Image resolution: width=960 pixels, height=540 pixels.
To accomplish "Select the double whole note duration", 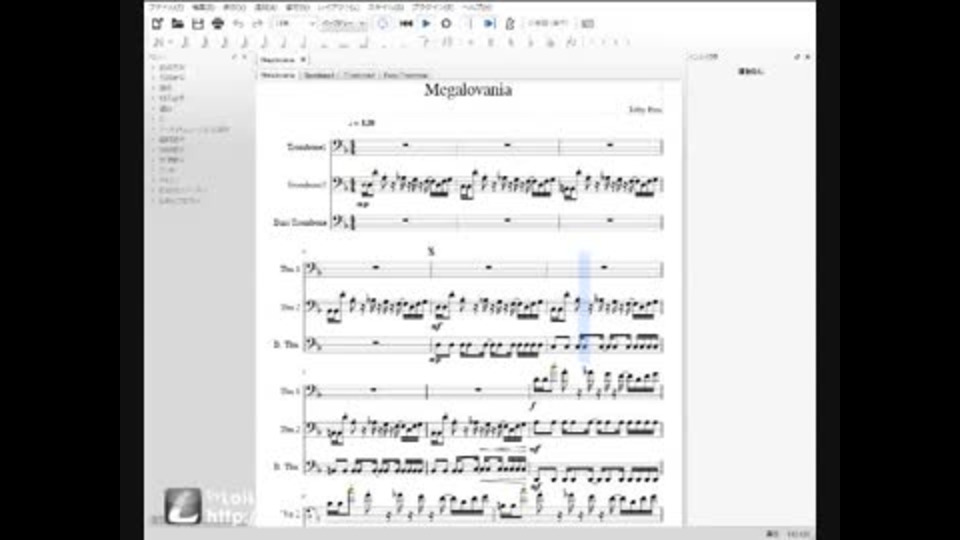I will (x=344, y=42).
